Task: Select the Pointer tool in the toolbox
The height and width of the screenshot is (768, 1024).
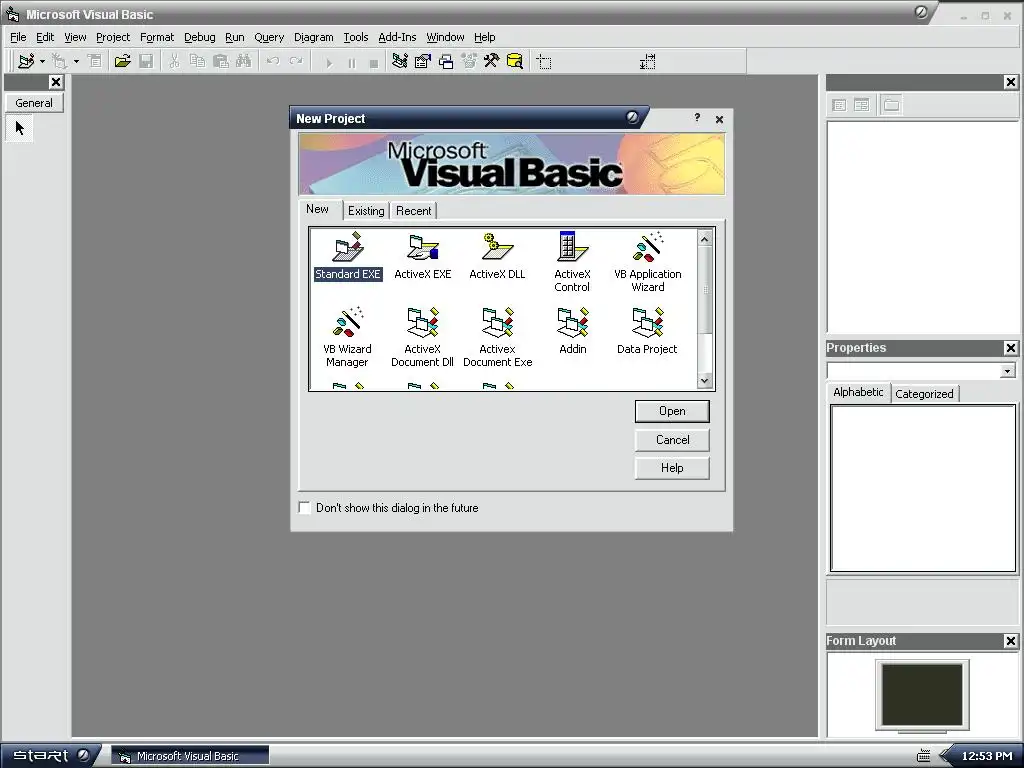Action: pyautogui.click(x=20, y=127)
